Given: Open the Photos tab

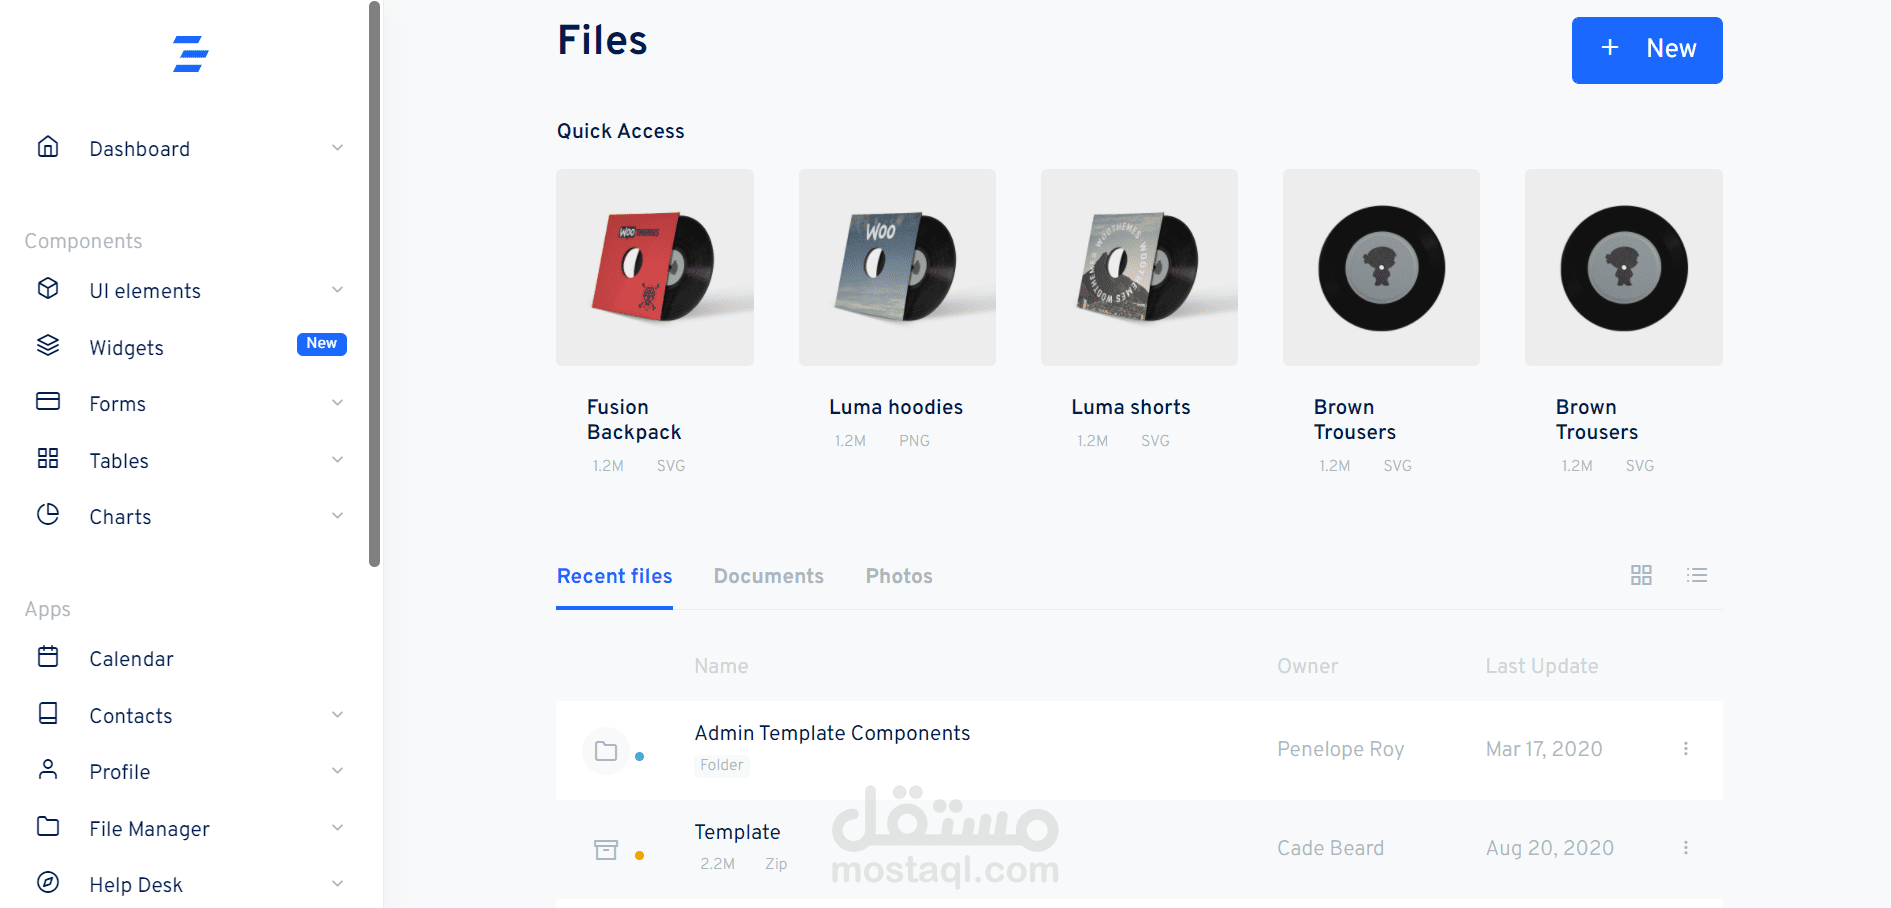Looking at the screenshot, I should coord(899,576).
